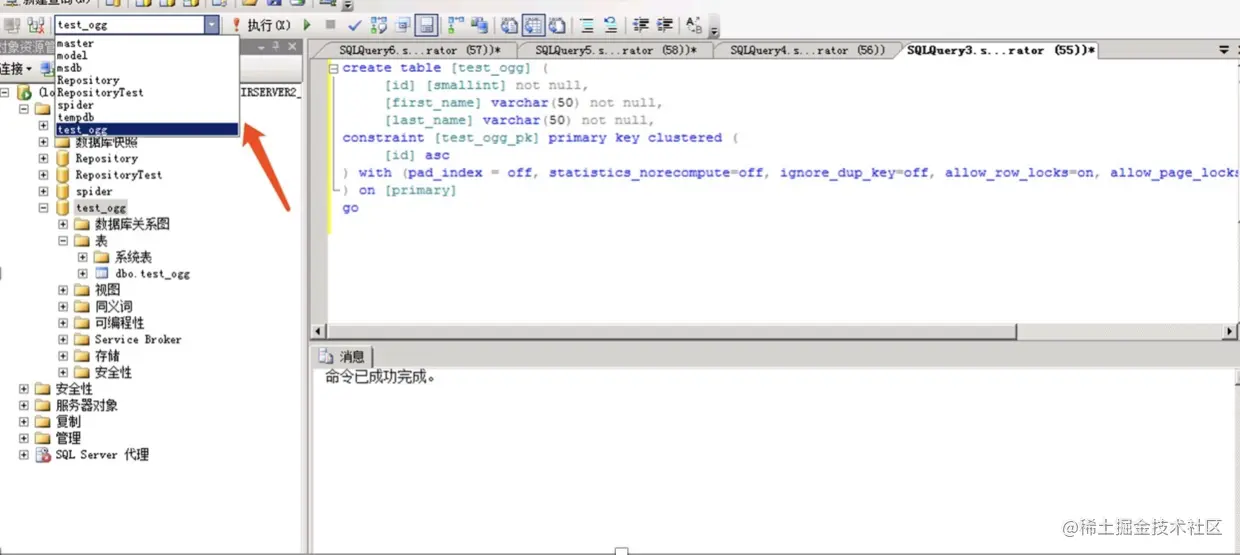
Task: Click the Execute (执行) query button
Action: (x=262, y=25)
